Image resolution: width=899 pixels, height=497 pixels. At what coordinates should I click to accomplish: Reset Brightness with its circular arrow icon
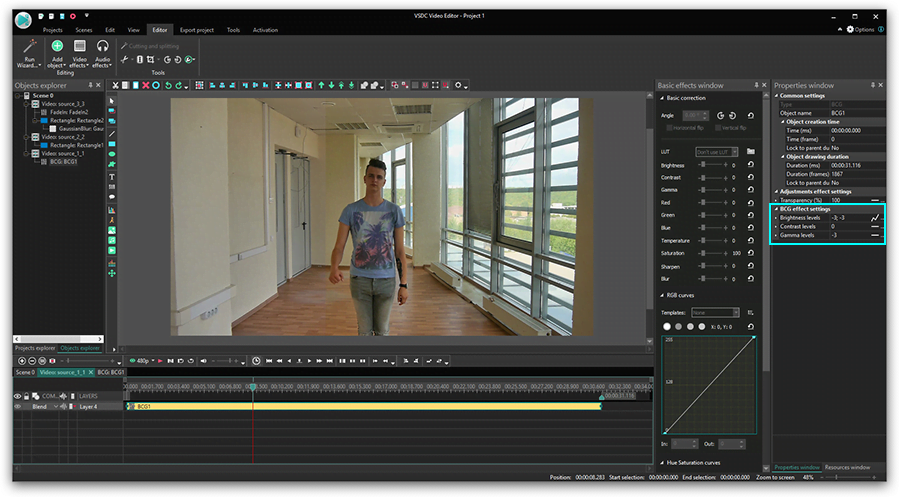coord(751,165)
